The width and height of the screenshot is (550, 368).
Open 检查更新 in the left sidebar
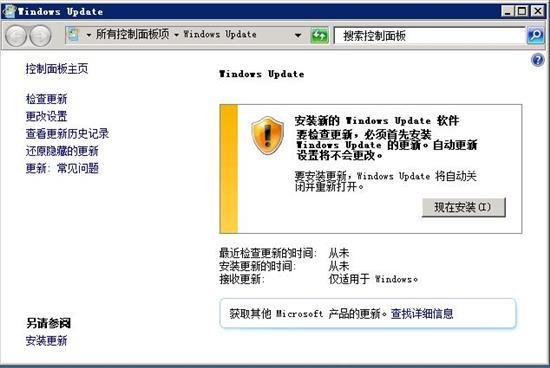[x=46, y=99]
